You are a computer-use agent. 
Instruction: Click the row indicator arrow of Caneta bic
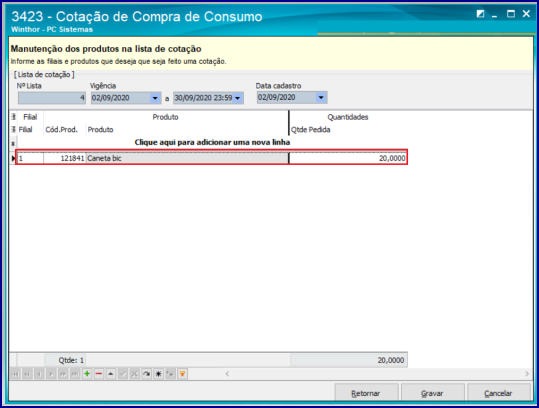point(13,158)
